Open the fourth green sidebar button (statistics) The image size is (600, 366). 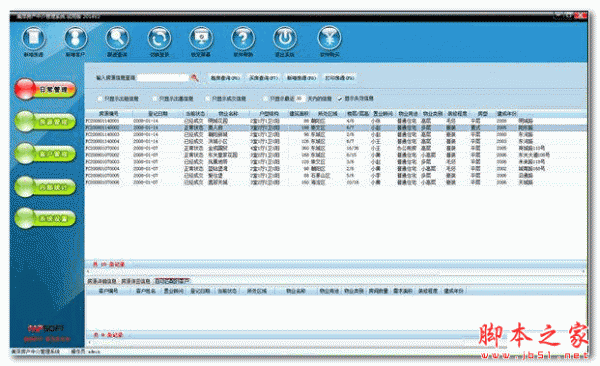(x=45, y=187)
